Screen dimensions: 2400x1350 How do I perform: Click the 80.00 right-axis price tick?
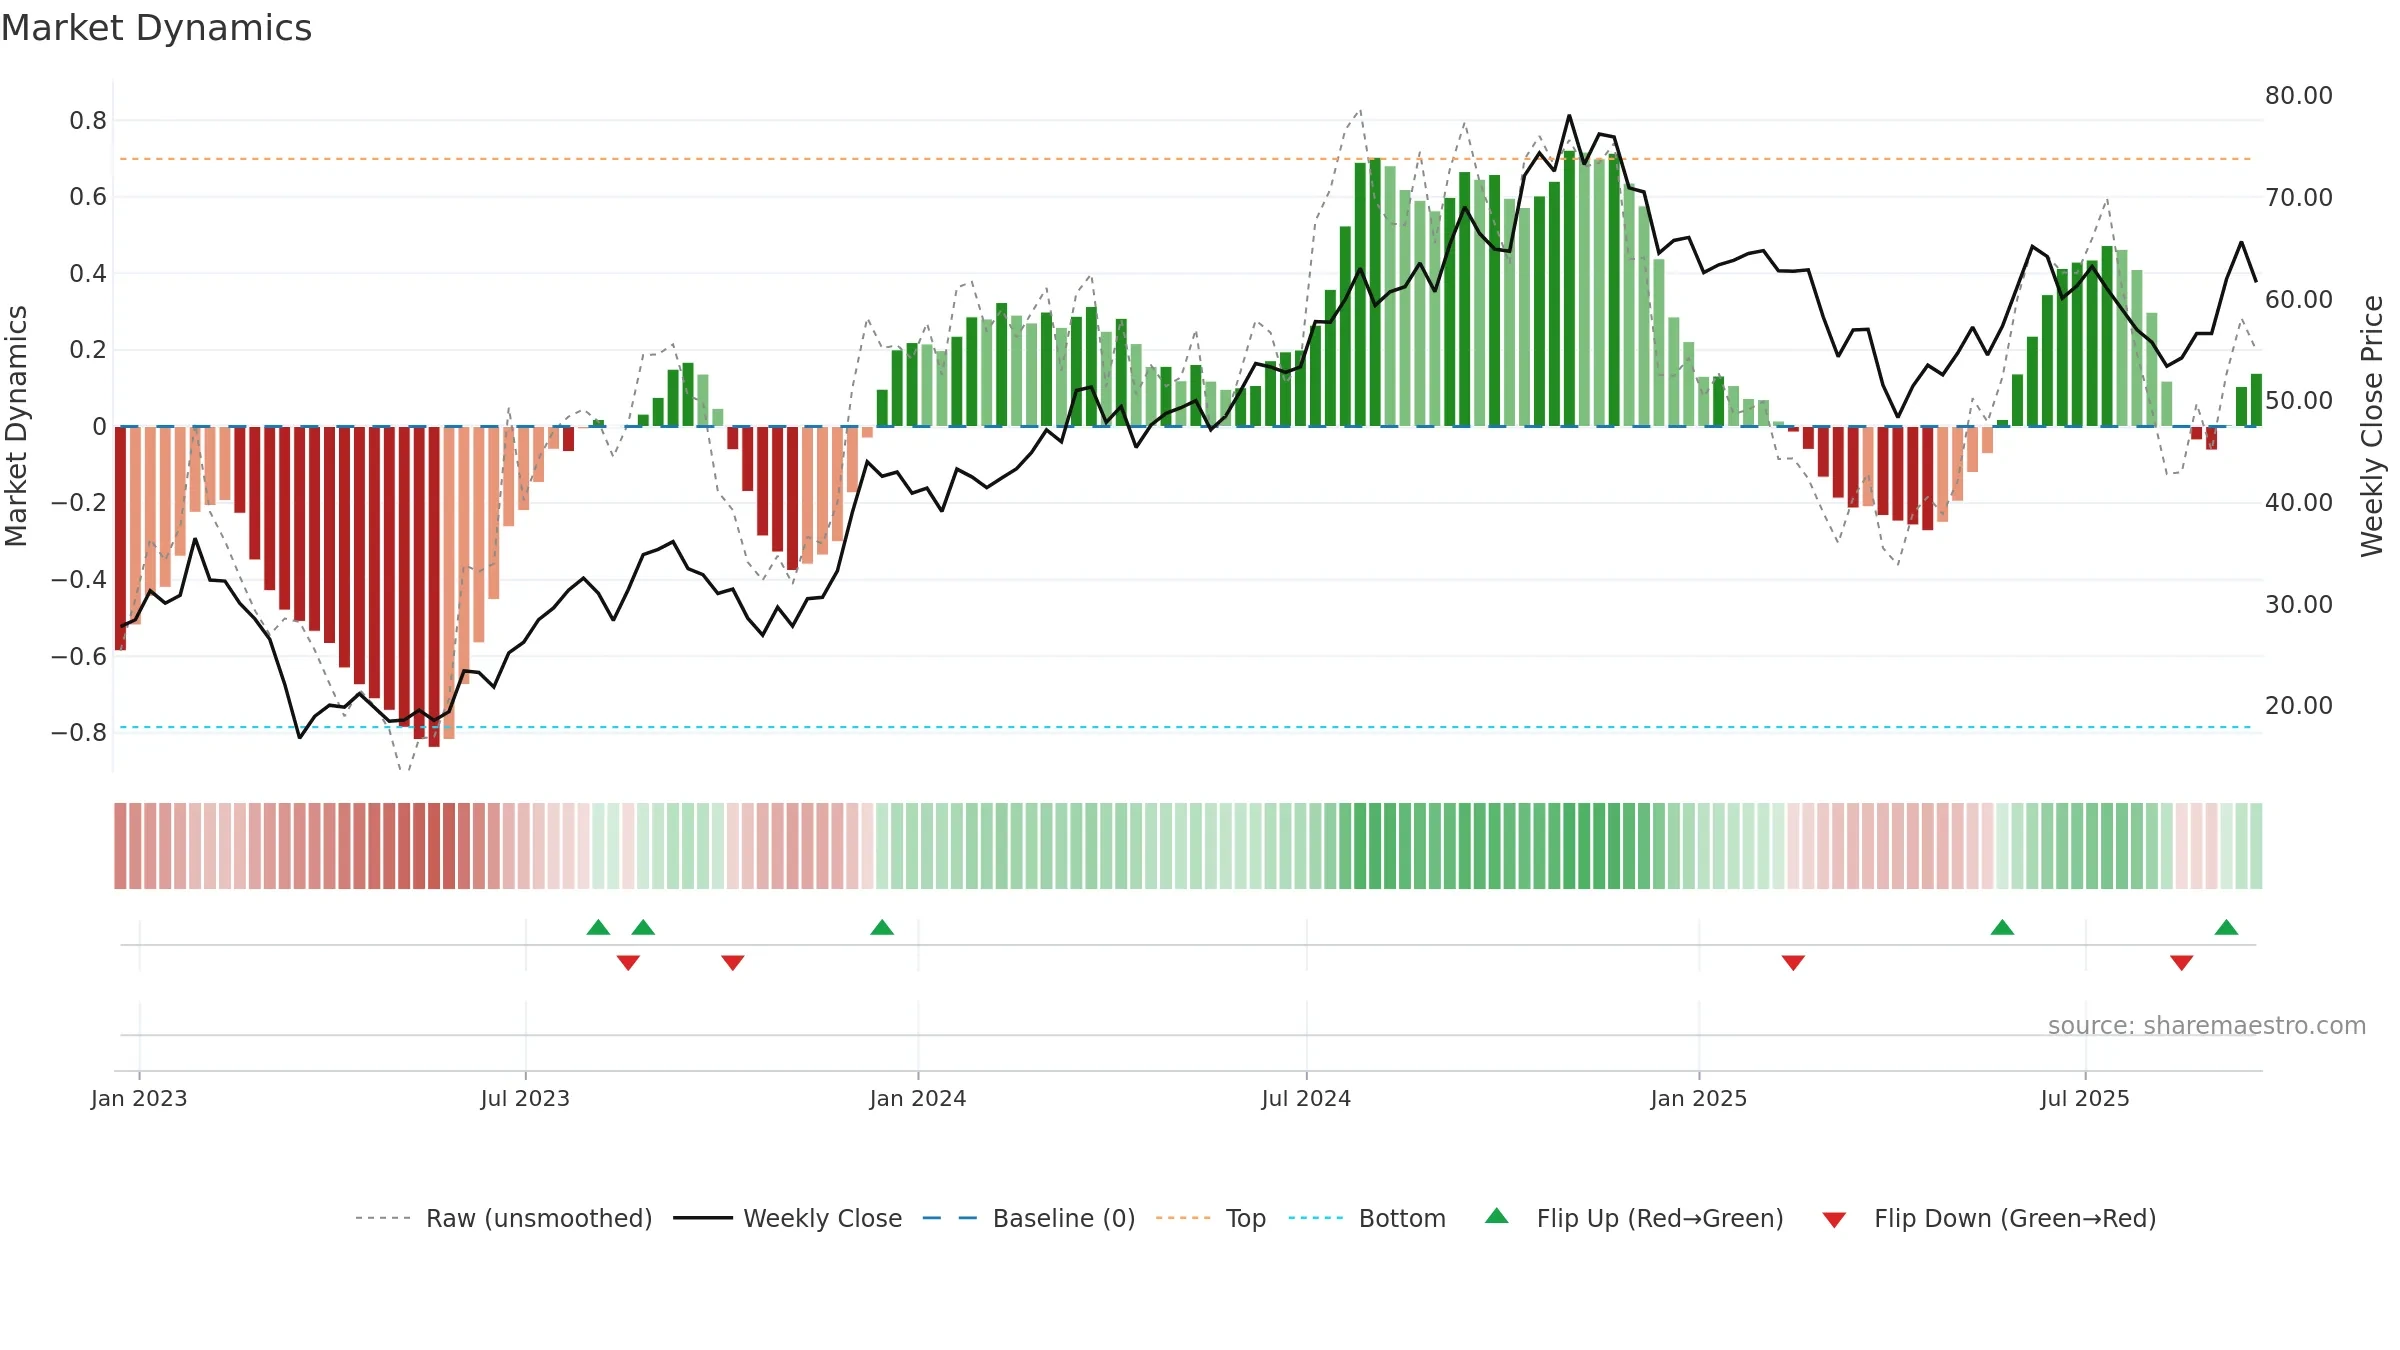(2299, 96)
